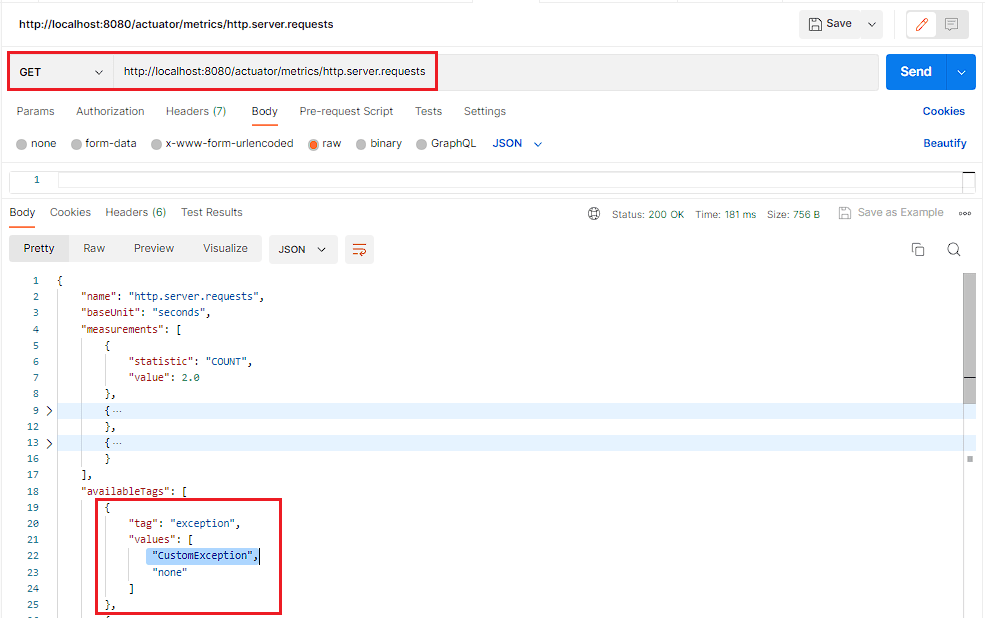The height and width of the screenshot is (618, 985).
Task: Click the pencil edit icon near Send
Action: pyautogui.click(x=919, y=24)
